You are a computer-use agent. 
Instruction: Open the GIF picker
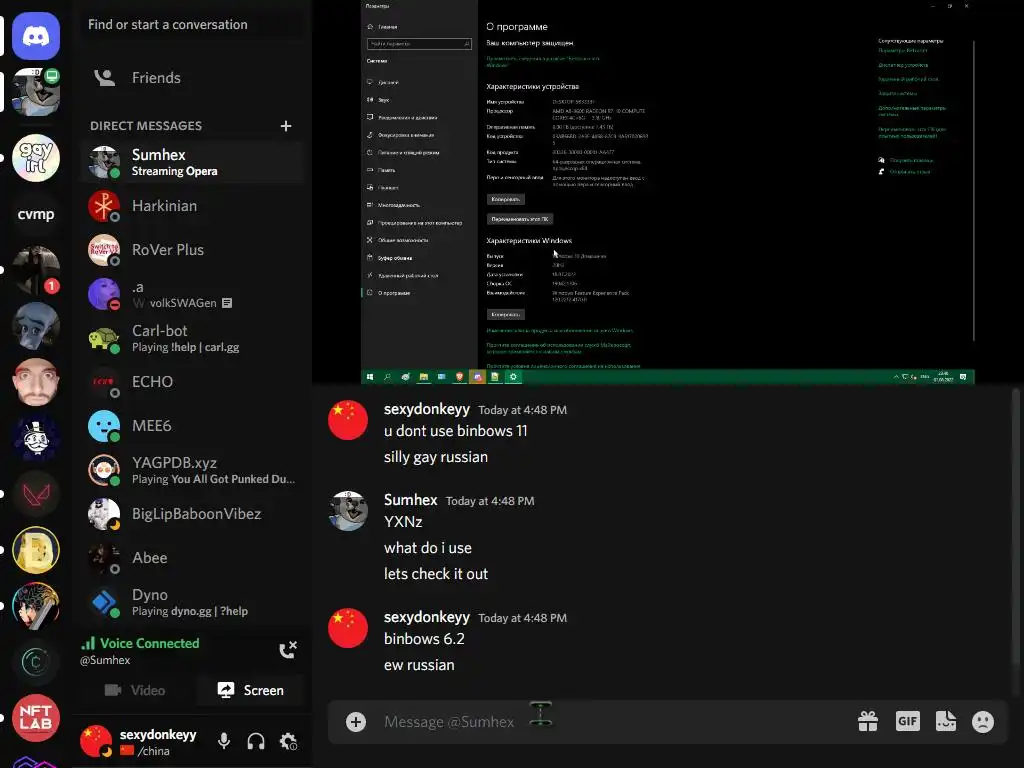[x=908, y=722]
